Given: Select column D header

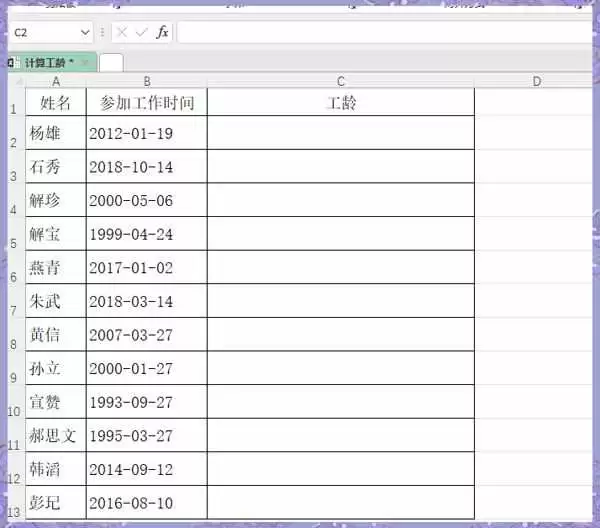Looking at the screenshot, I should point(536,81).
